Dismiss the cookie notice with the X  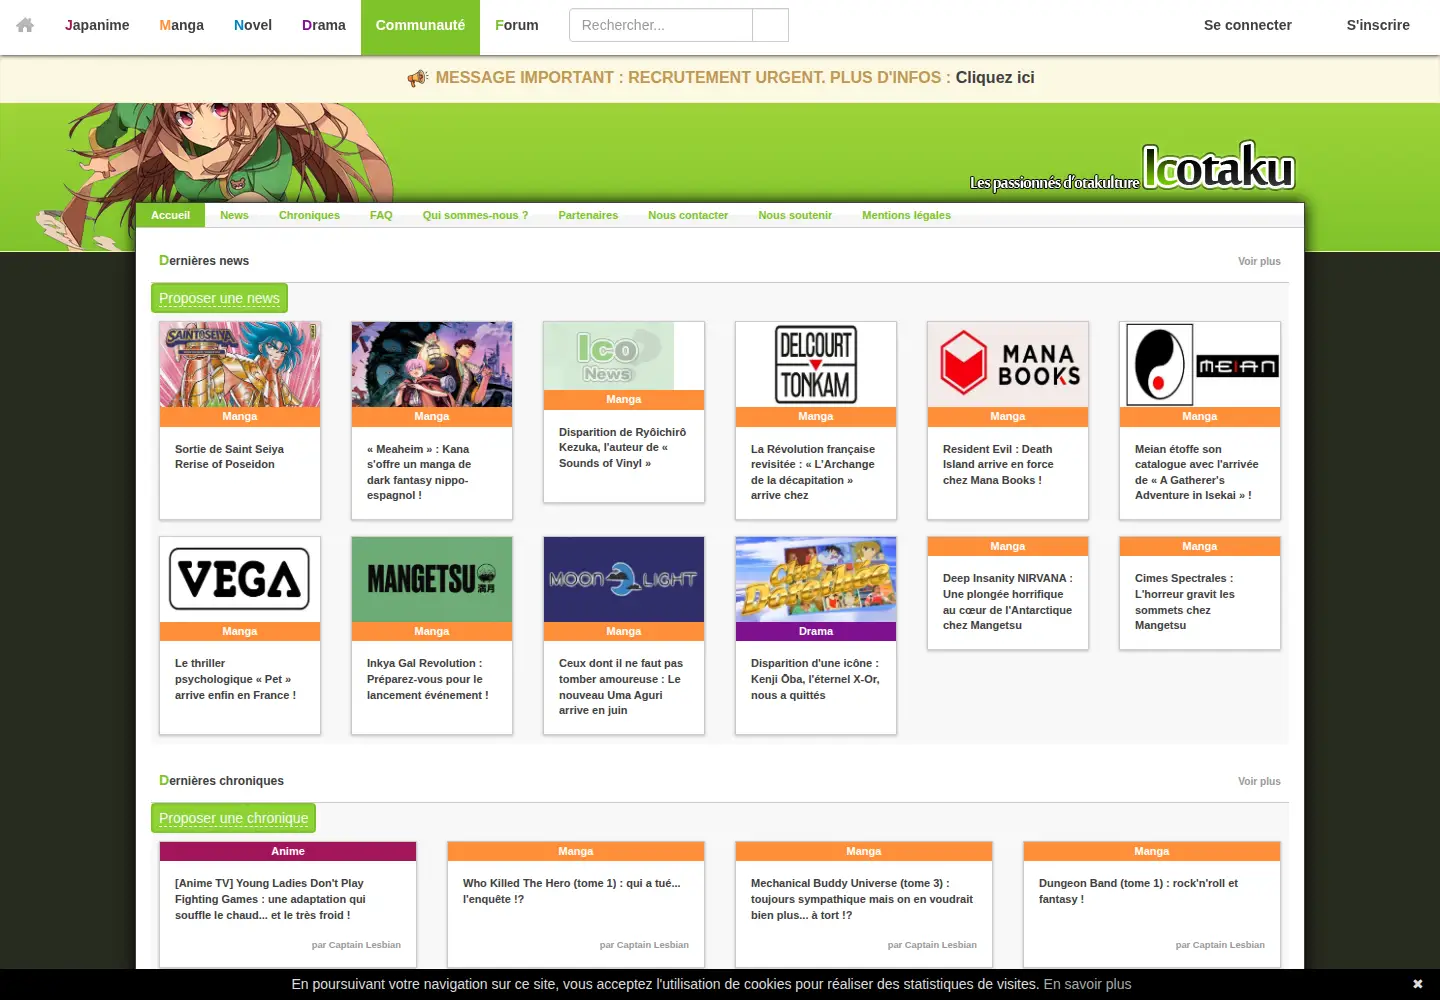pos(1417,984)
